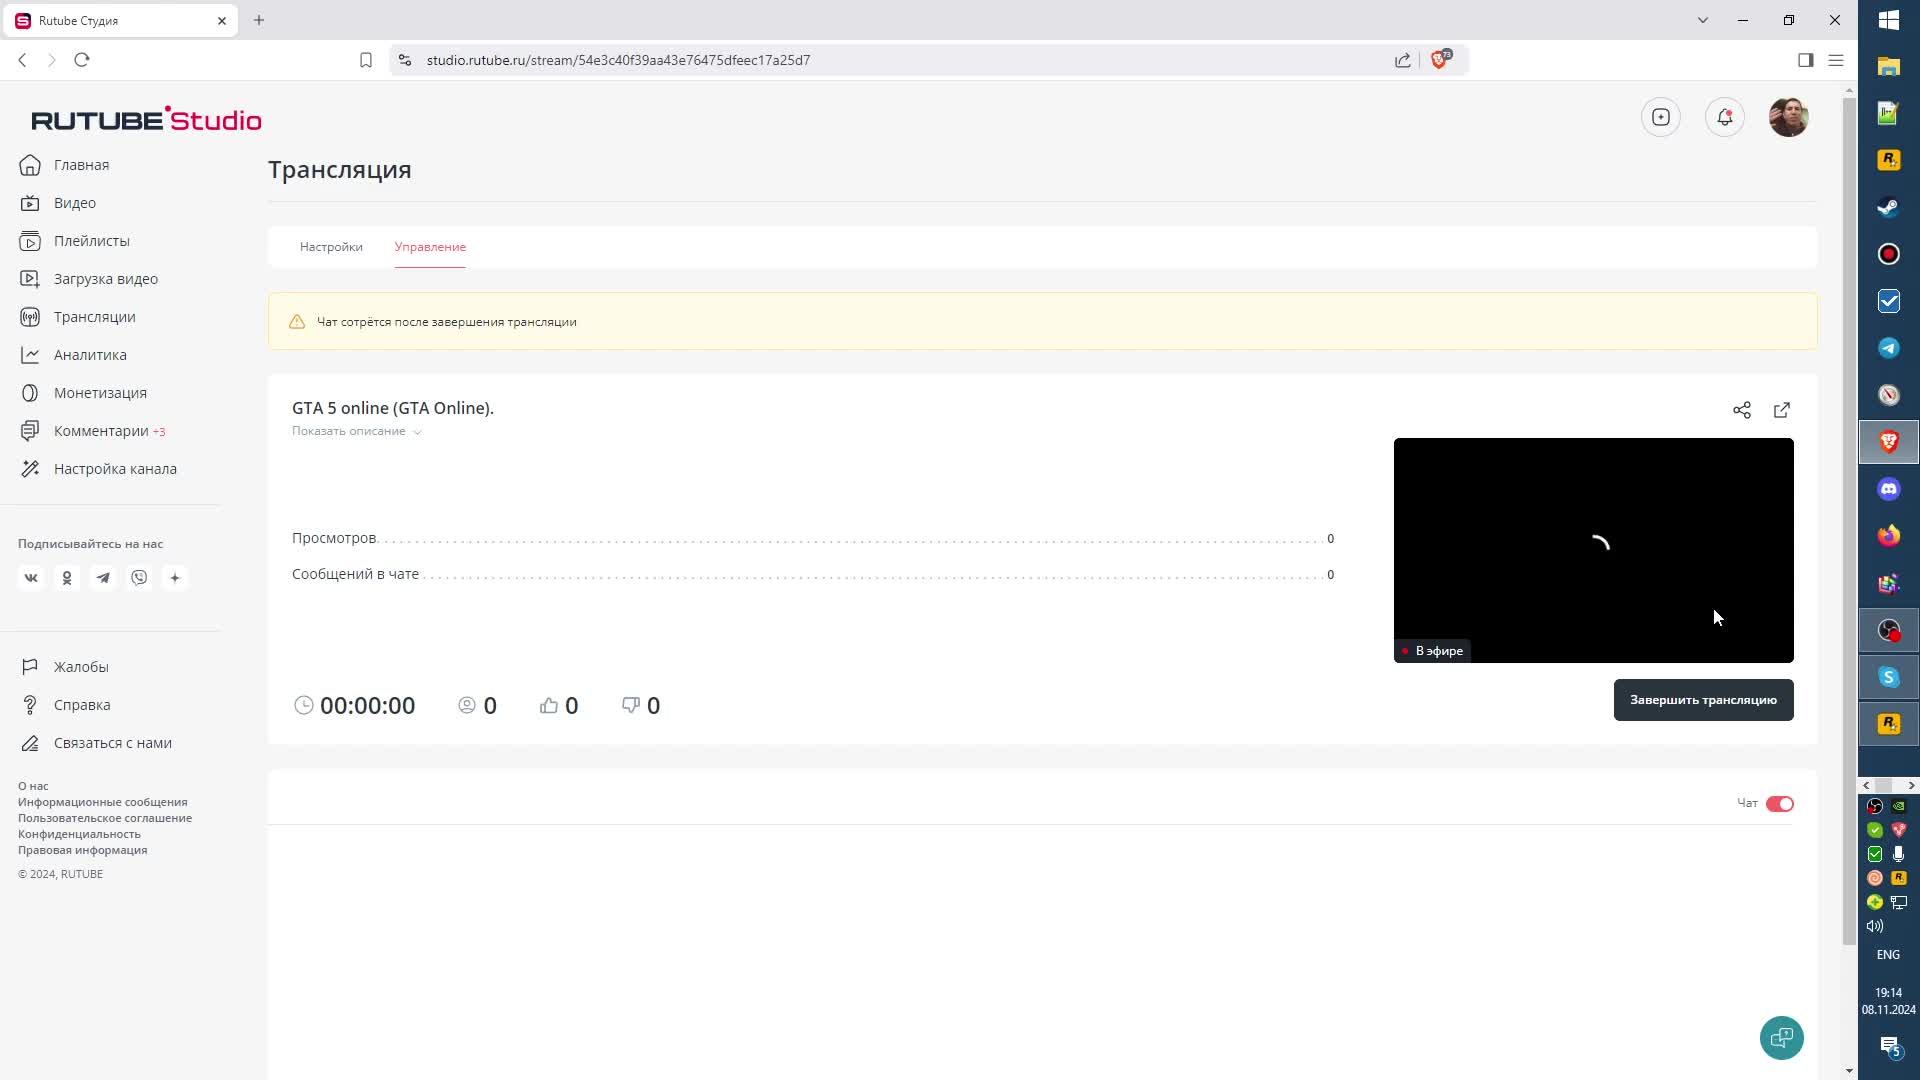Viewport: 1920px width, 1080px height.
Task: Open the notifications bell
Action: click(1724, 117)
